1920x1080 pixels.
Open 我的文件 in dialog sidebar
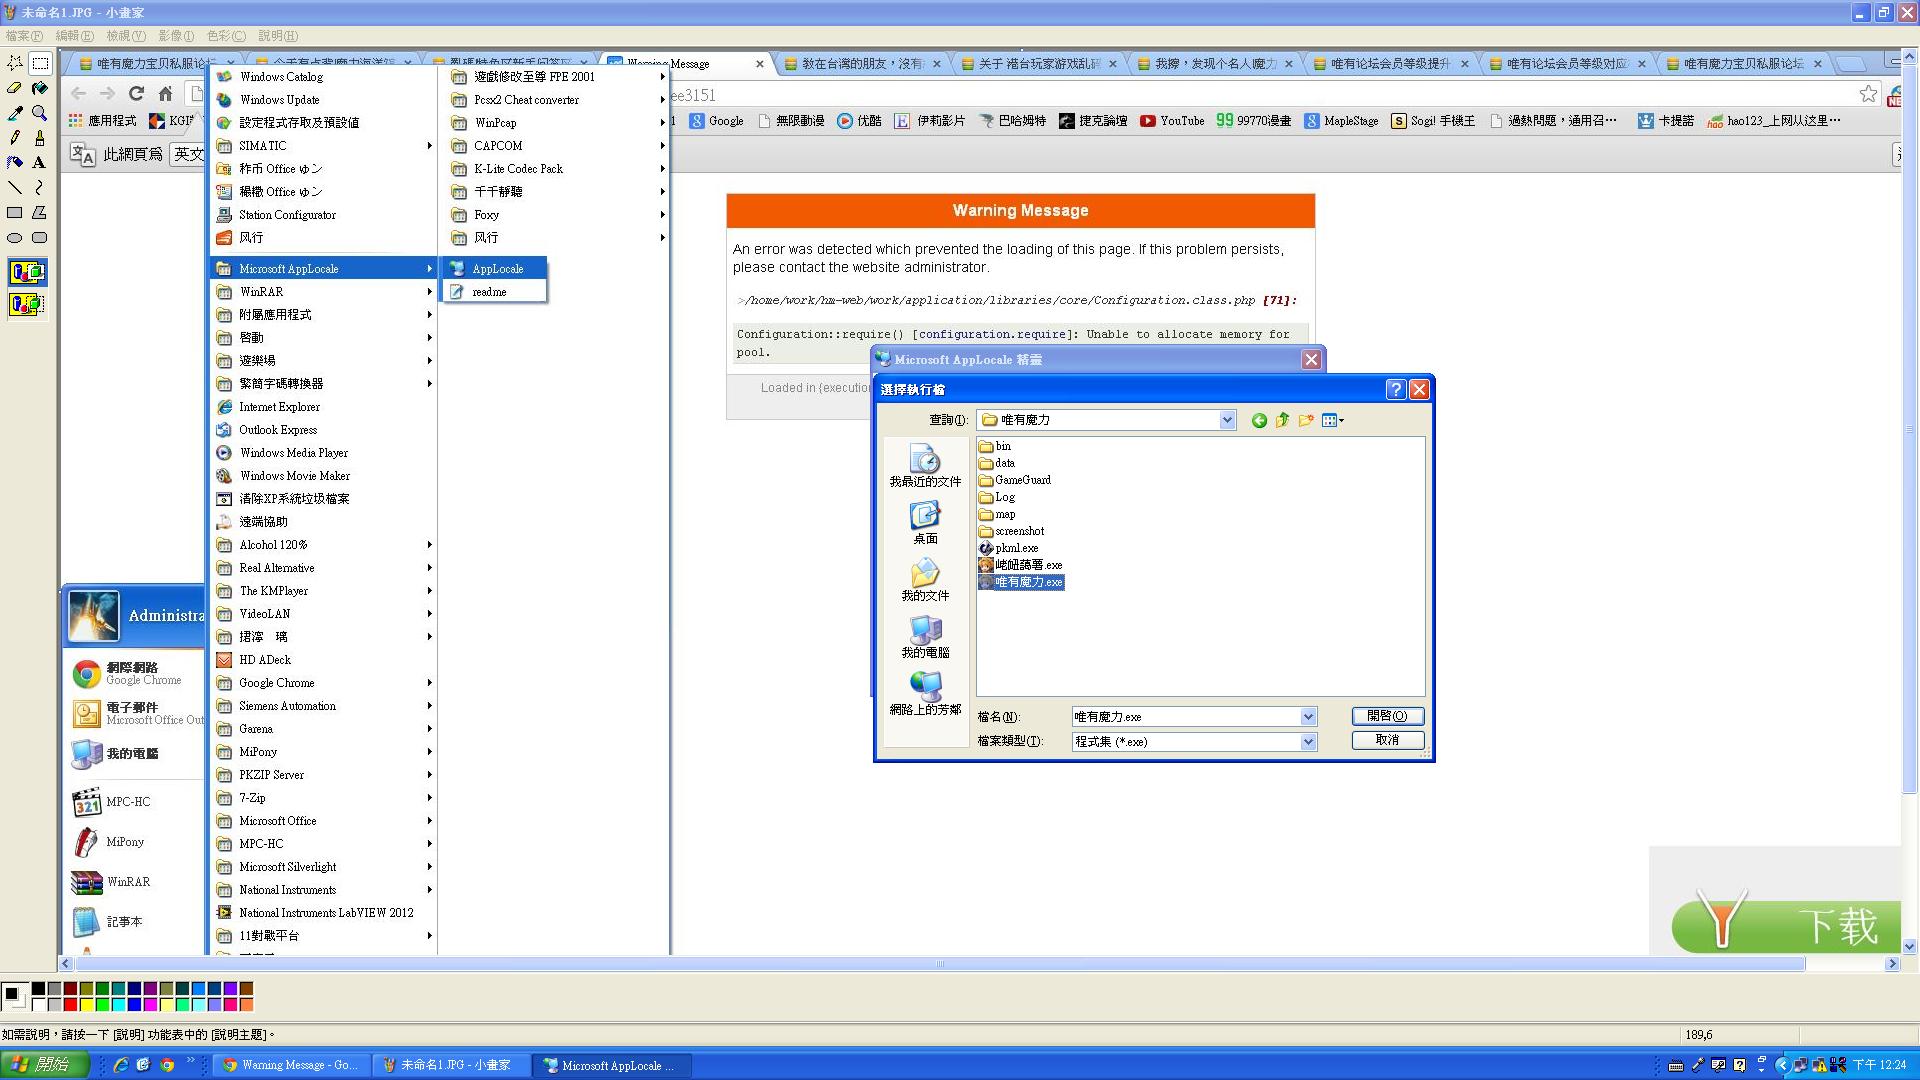[x=925, y=580]
